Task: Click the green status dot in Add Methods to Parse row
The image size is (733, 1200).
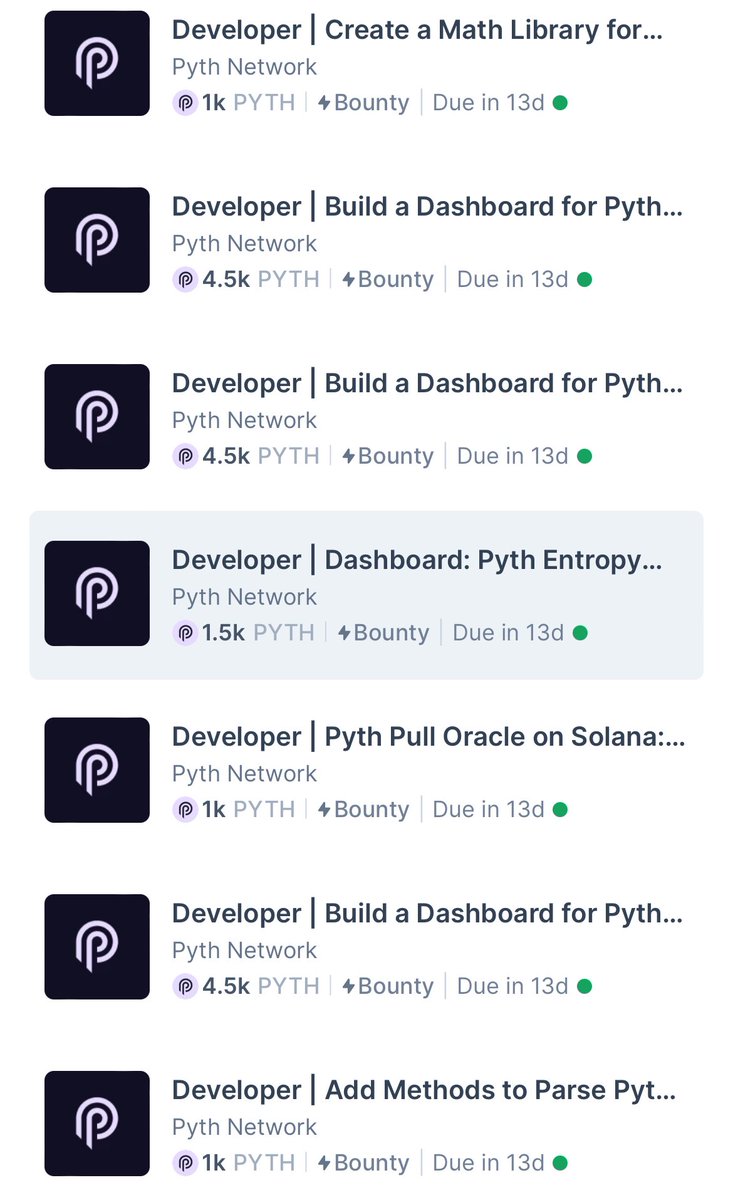Action: coord(560,1163)
